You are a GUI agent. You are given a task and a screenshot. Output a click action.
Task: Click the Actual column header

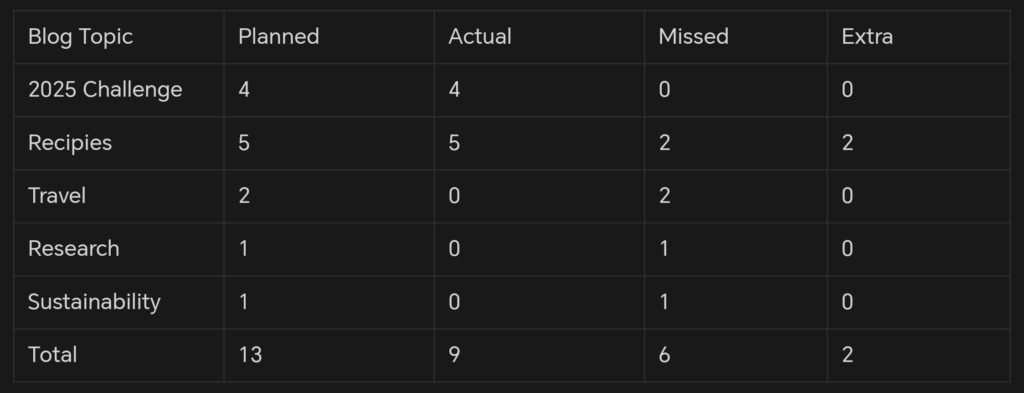click(x=480, y=37)
